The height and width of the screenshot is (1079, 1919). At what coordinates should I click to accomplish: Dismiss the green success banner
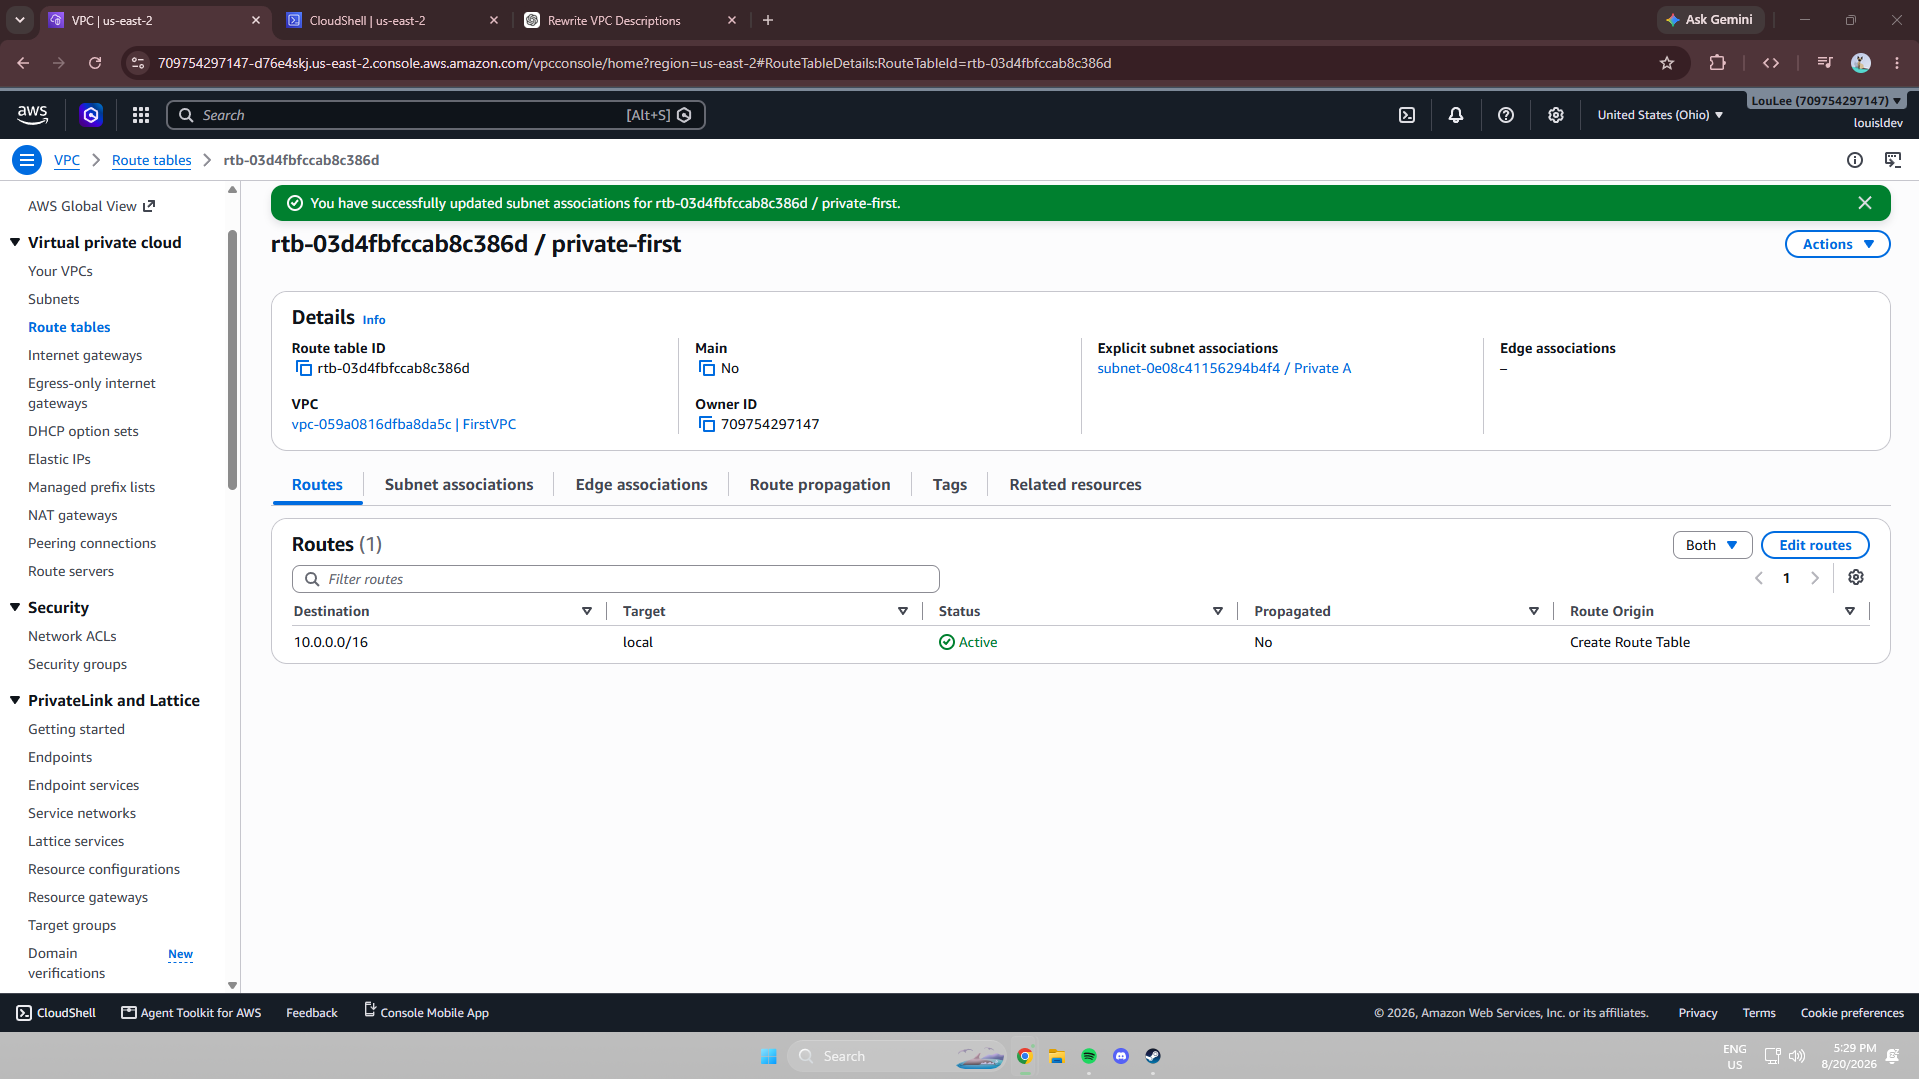[1865, 203]
